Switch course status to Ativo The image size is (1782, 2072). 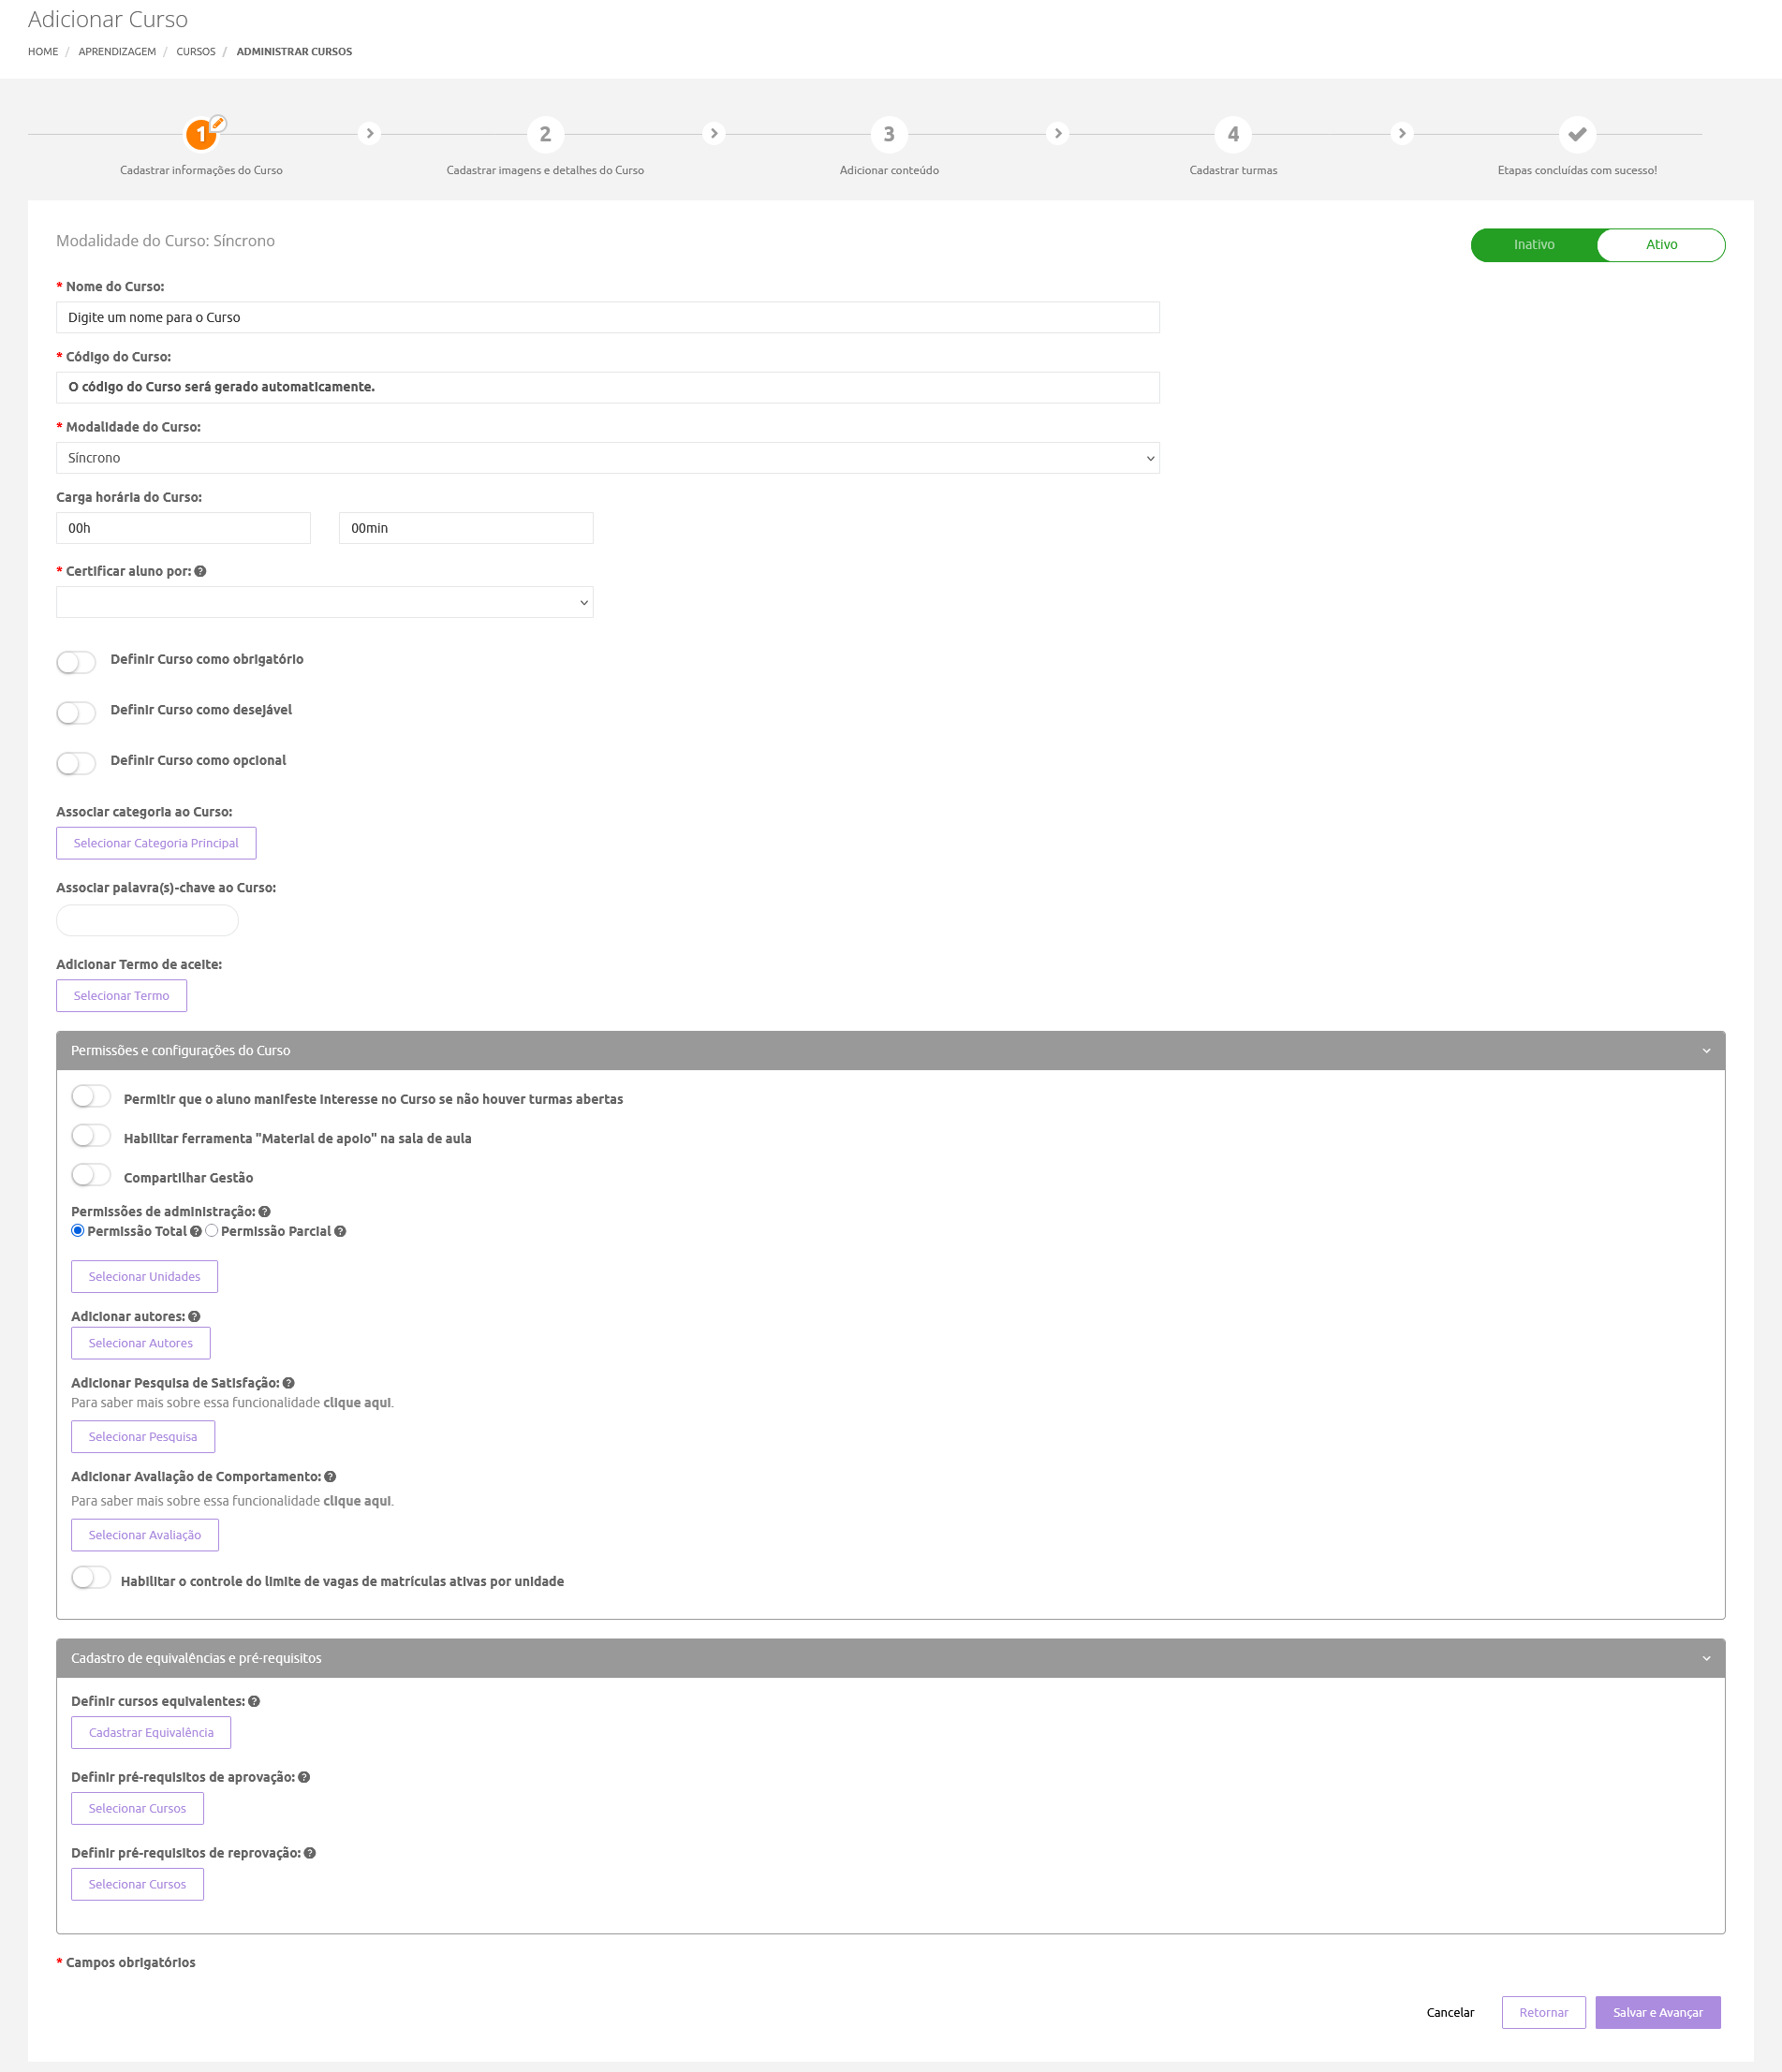[1660, 245]
